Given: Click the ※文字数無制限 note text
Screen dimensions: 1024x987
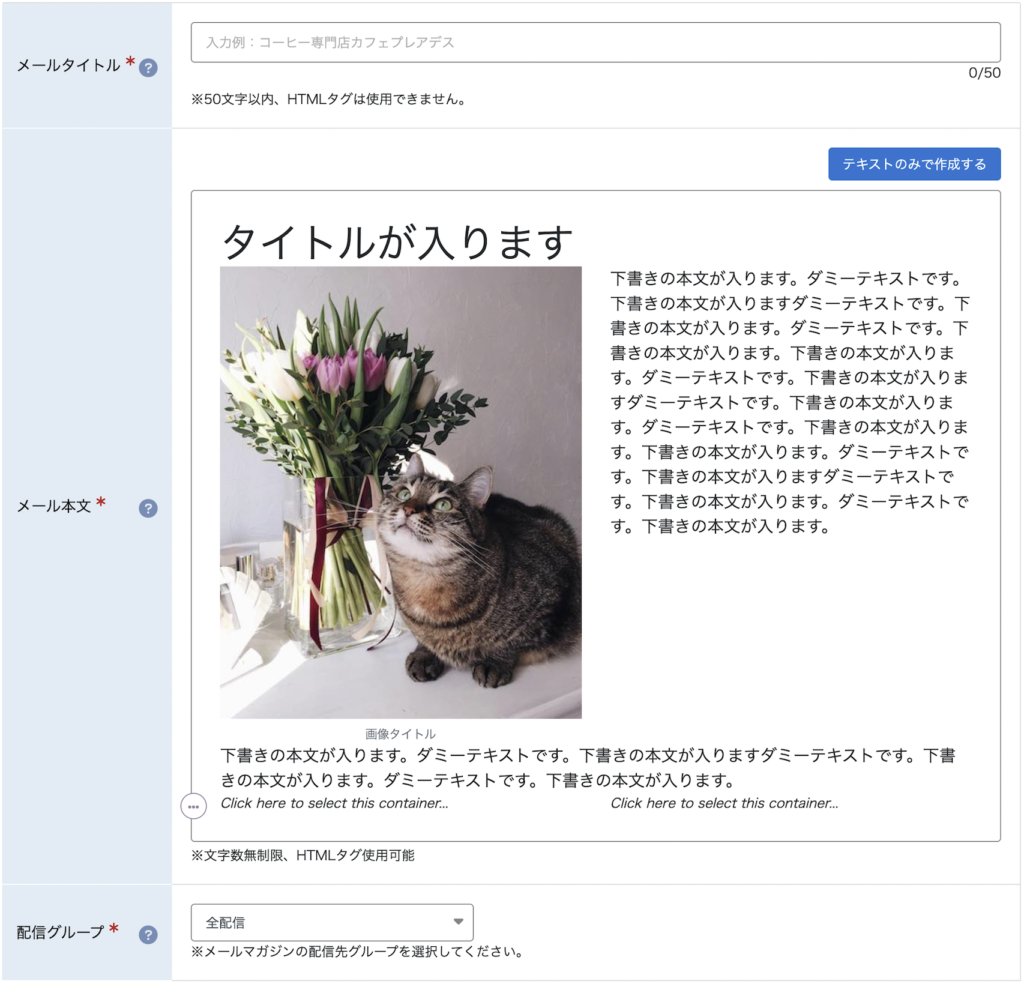Looking at the screenshot, I should (302, 855).
